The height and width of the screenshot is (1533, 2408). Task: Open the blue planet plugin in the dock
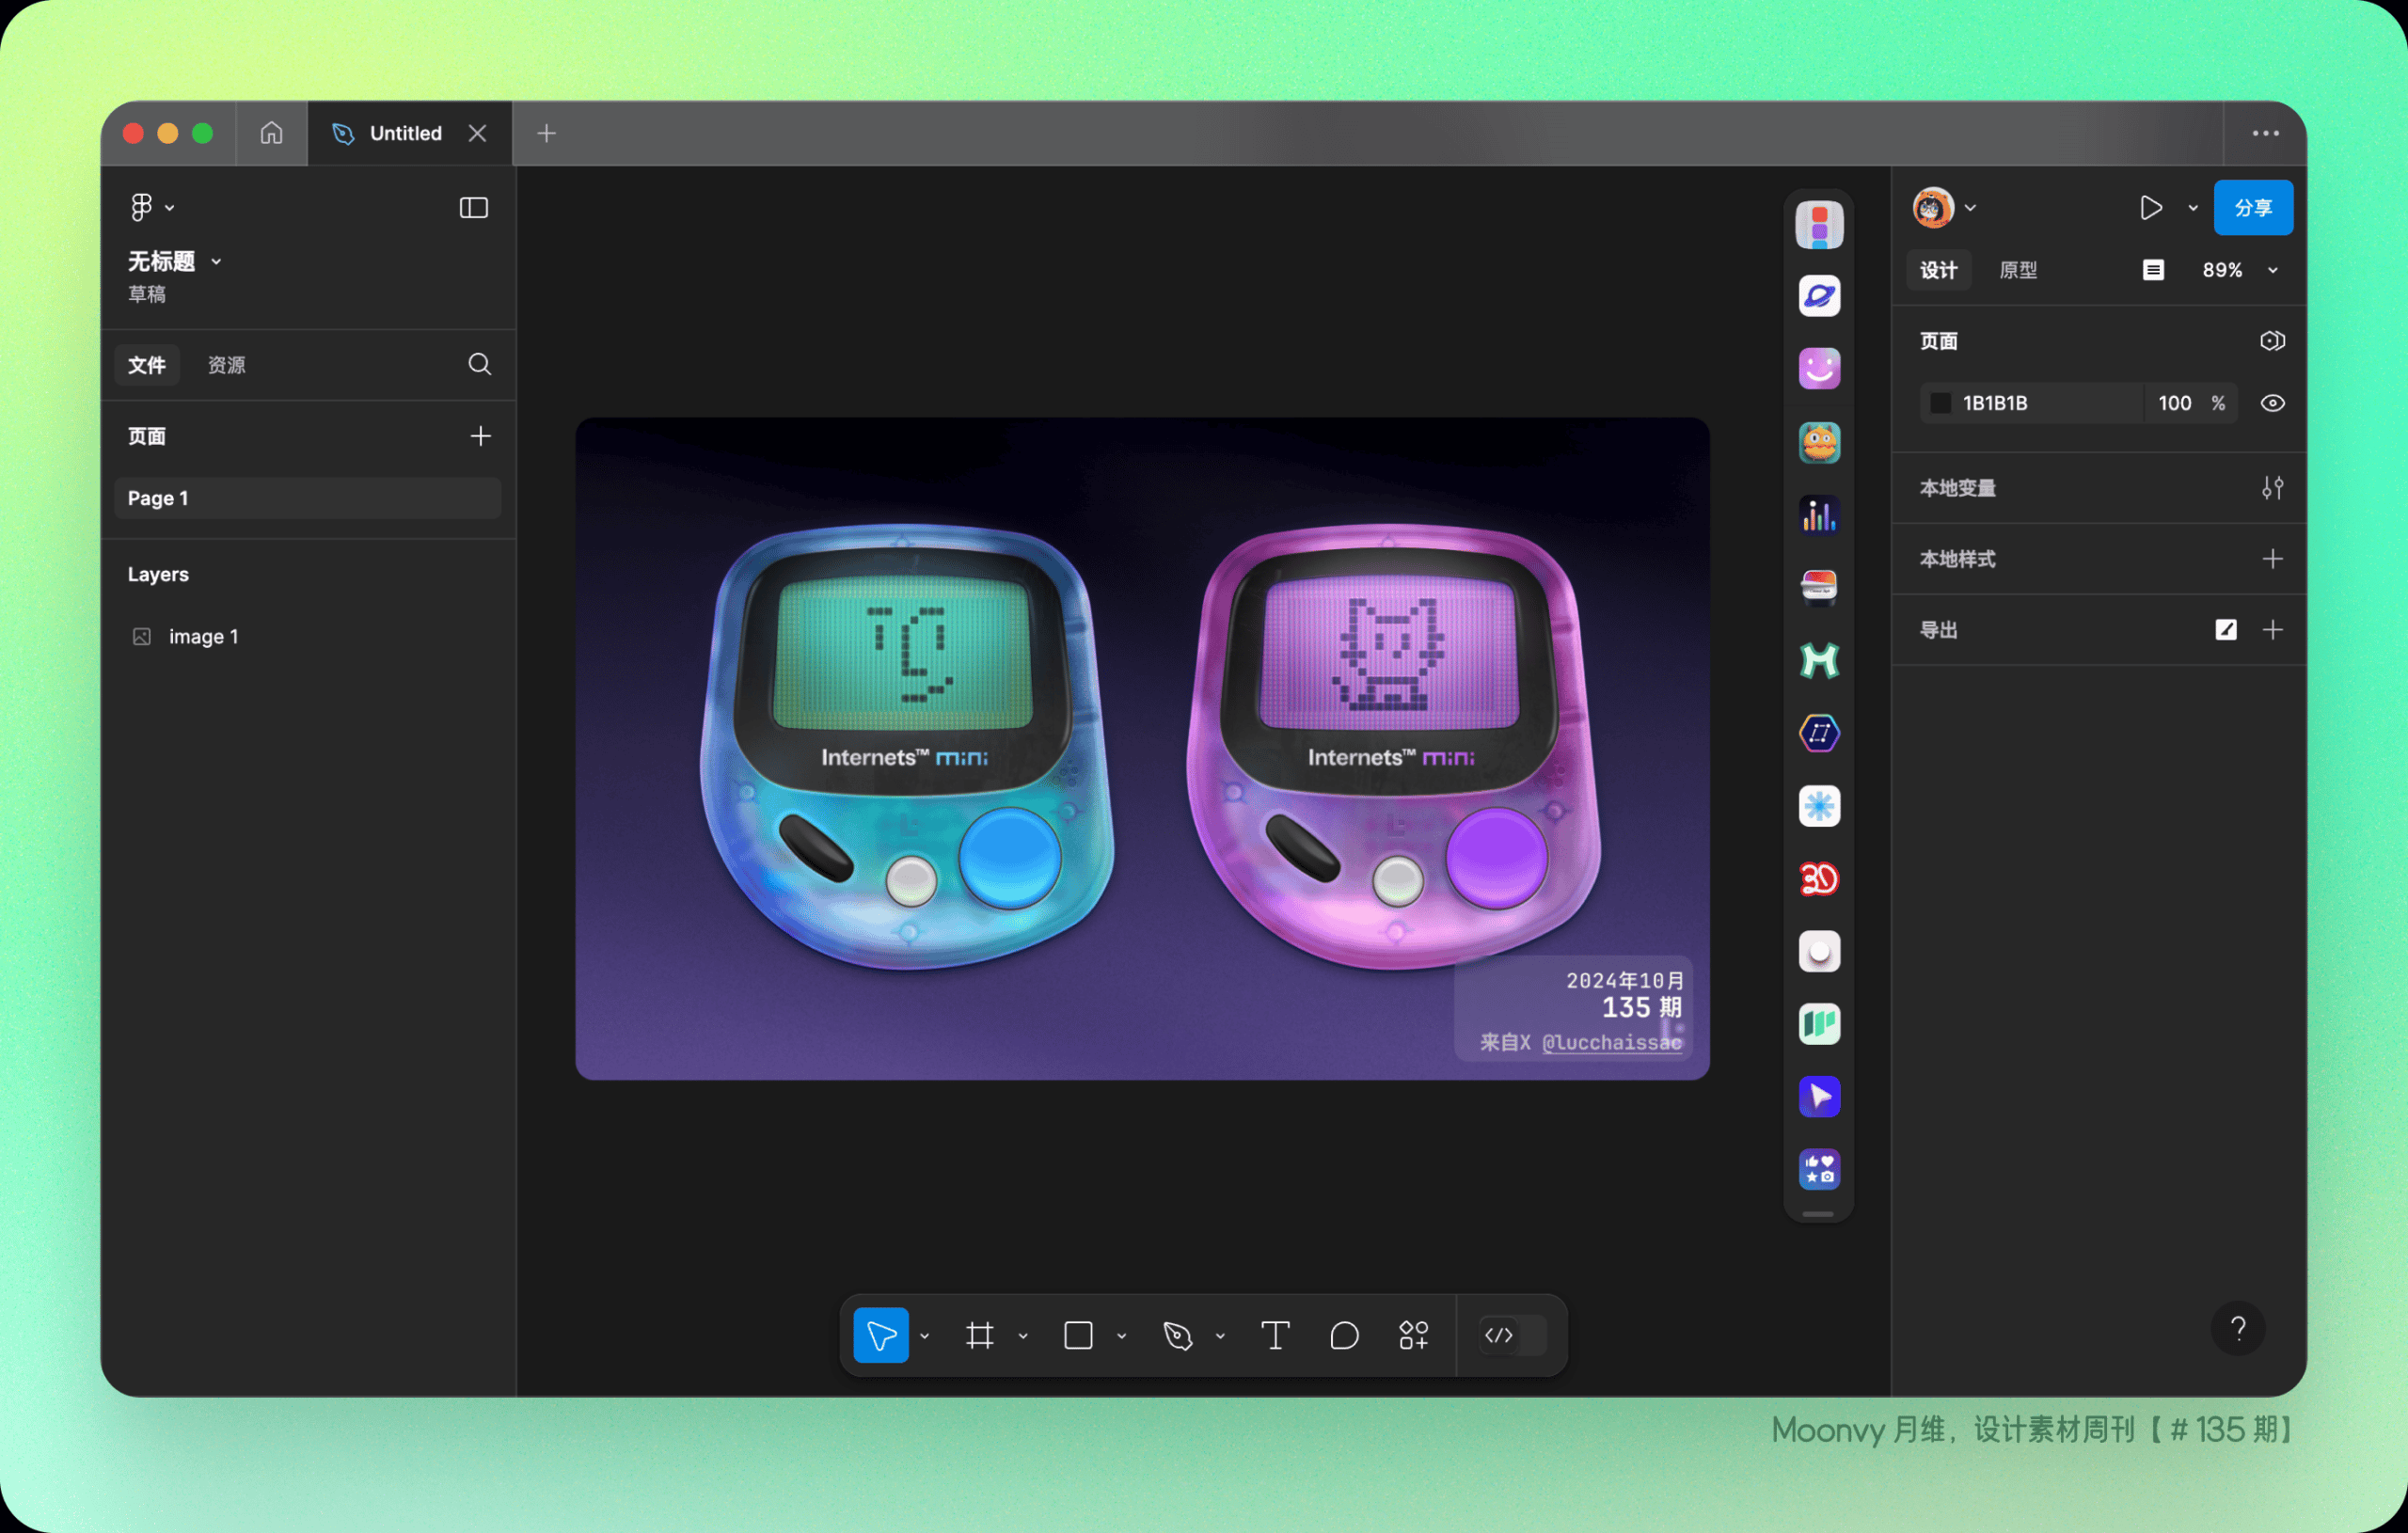(x=1819, y=296)
